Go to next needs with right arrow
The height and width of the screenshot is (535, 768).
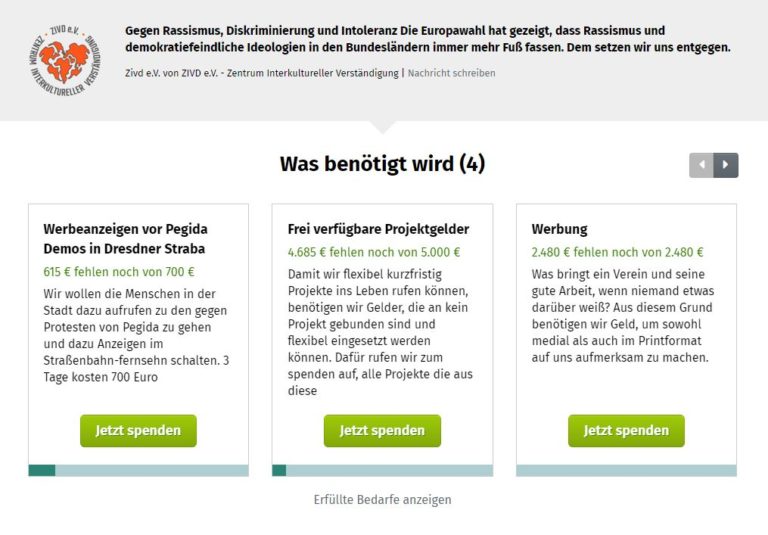click(x=726, y=165)
